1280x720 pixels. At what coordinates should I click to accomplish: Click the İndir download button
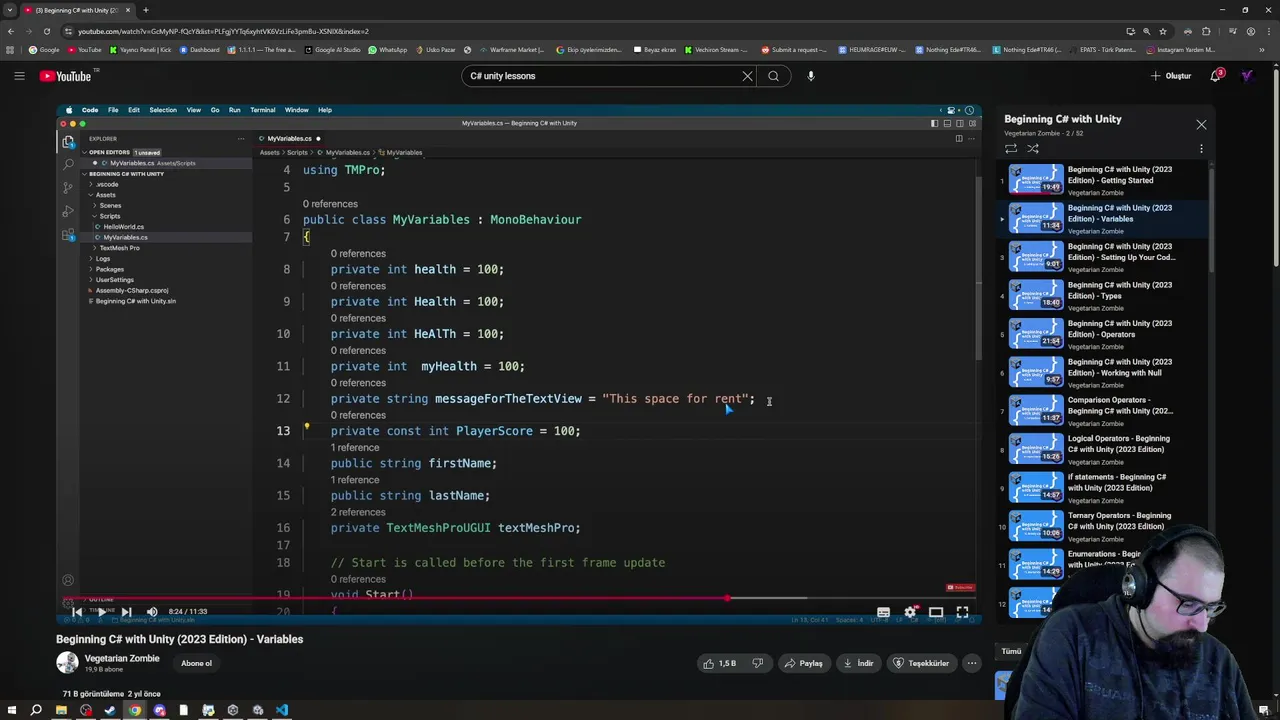pyautogui.click(x=859, y=663)
